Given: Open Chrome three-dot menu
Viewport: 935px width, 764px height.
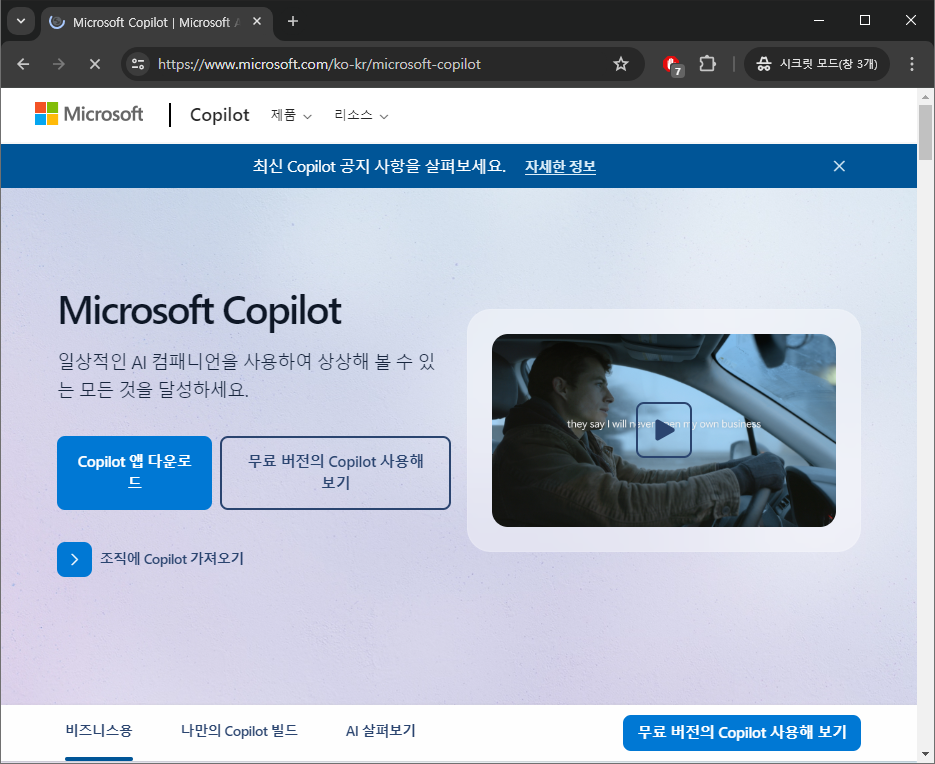Looking at the screenshot, I should tap(912, 64).
